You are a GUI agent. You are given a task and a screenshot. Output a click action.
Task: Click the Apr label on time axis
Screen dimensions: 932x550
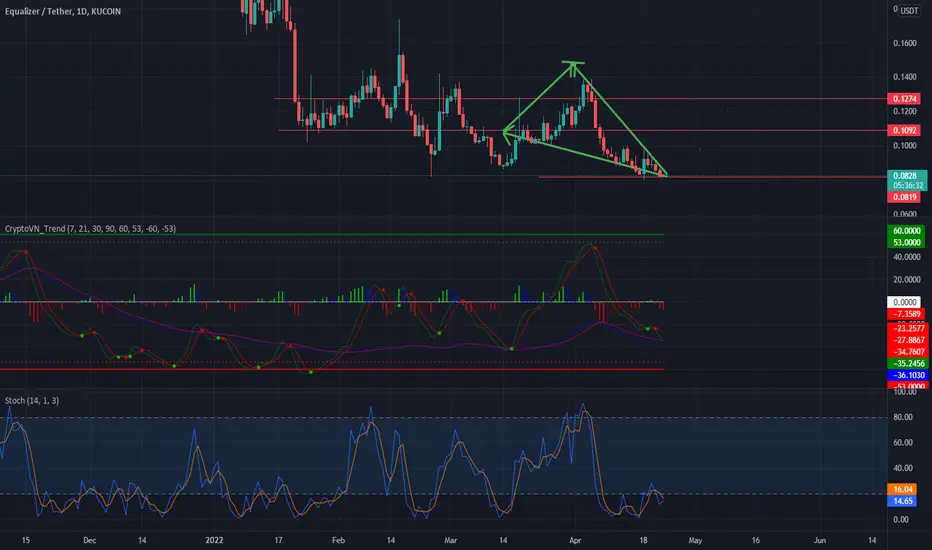(575, 540)
